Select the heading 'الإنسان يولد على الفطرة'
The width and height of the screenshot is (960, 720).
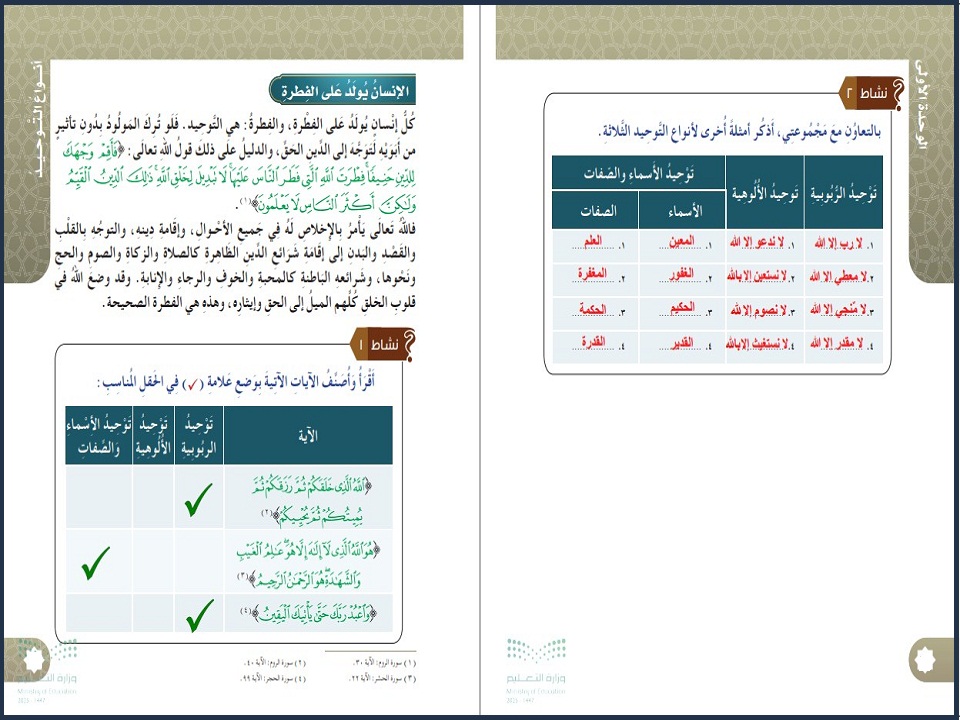(345, 91)
